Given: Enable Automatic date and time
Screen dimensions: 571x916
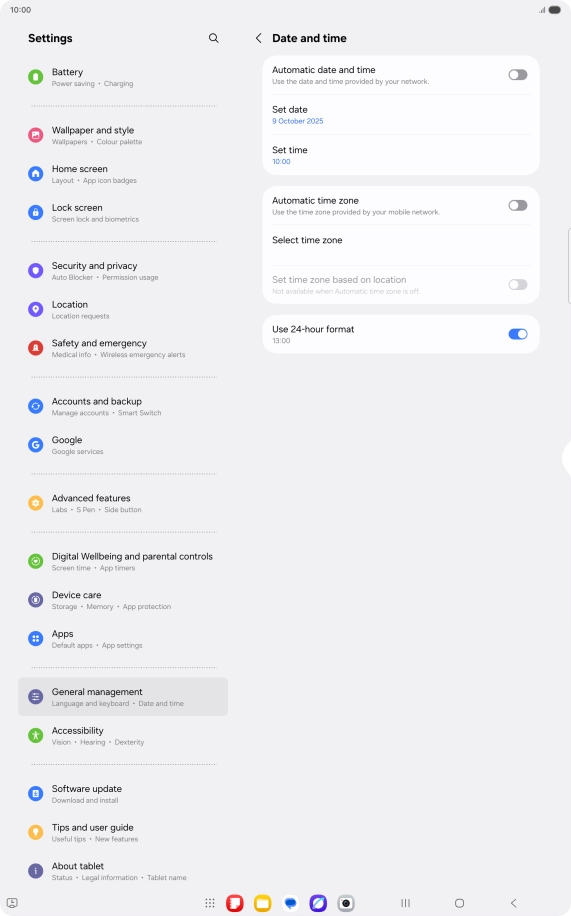Looking at the screenshot, I should [x=517, y=75].
